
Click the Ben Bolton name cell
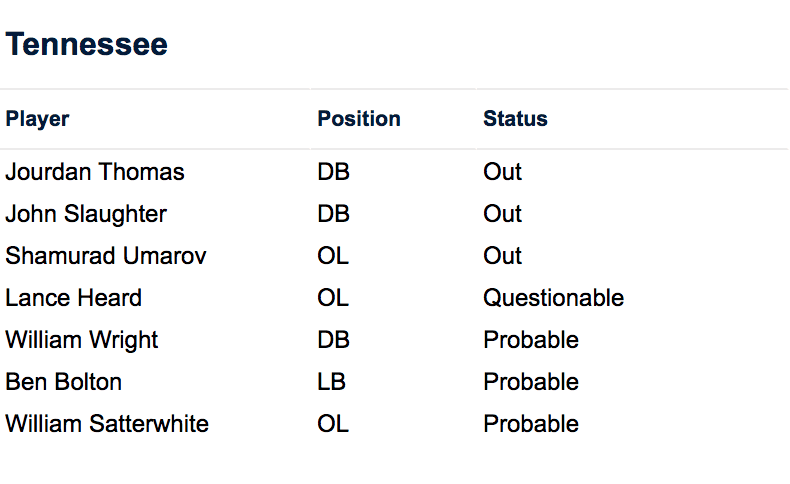64,382
